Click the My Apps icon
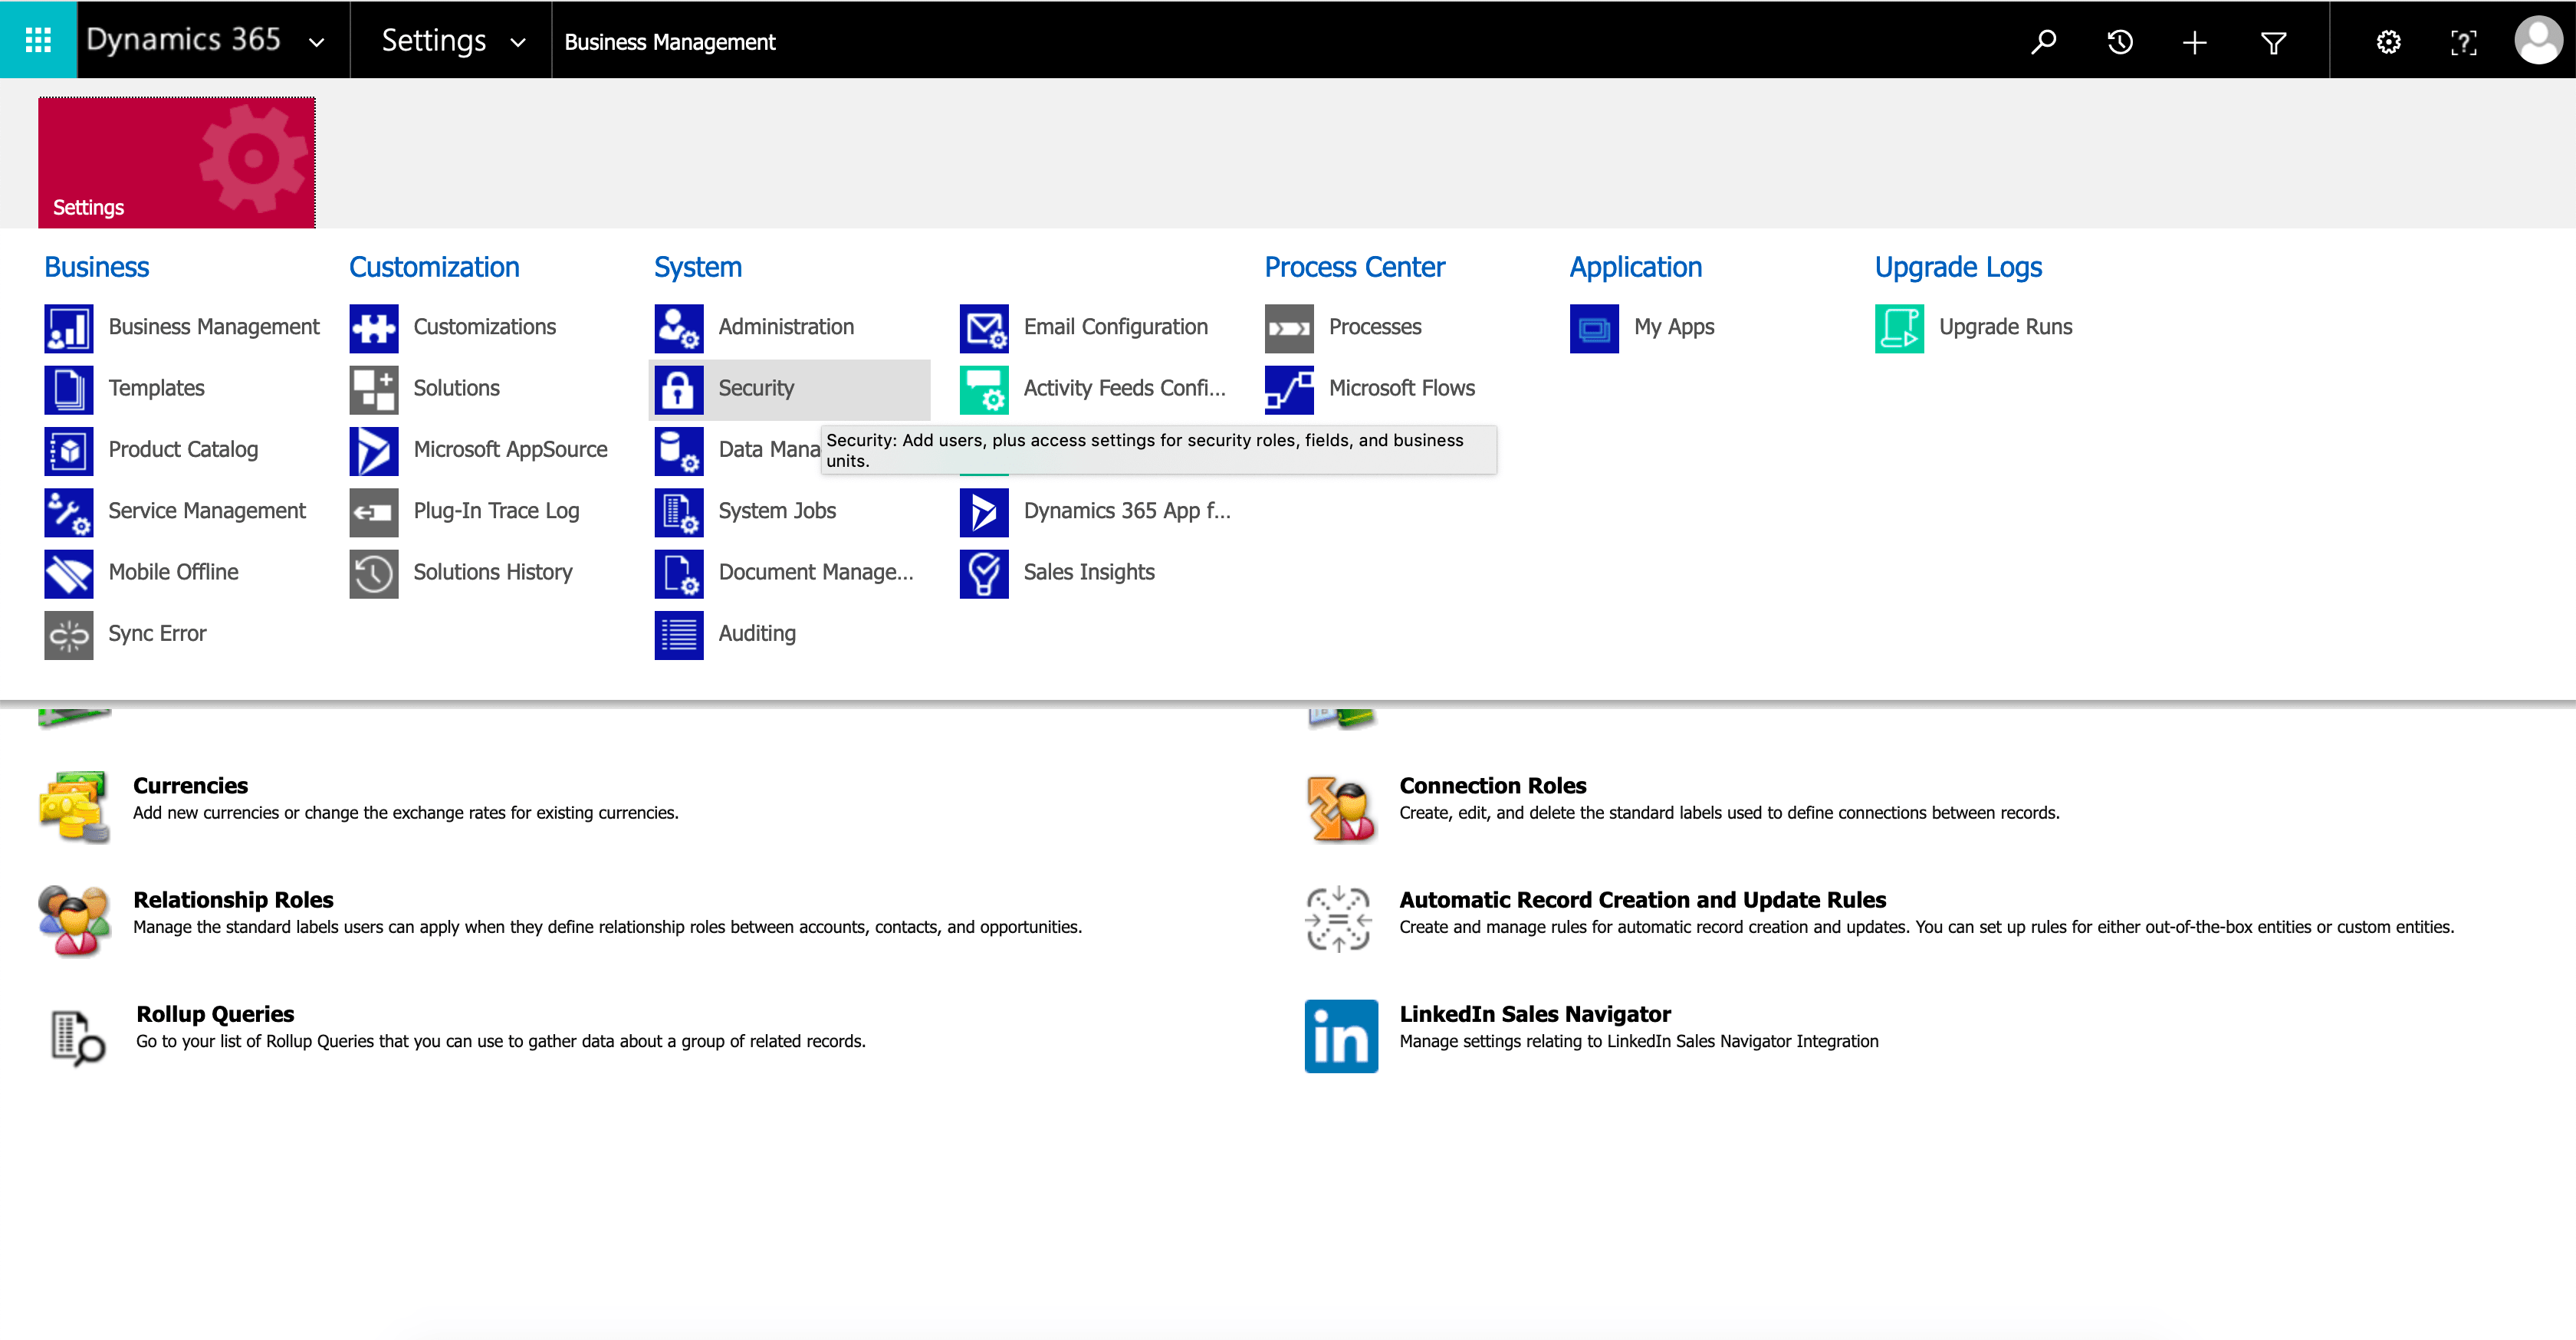The height and width of the screenshot is (1340, 2576). click(x=1594, y=328)
